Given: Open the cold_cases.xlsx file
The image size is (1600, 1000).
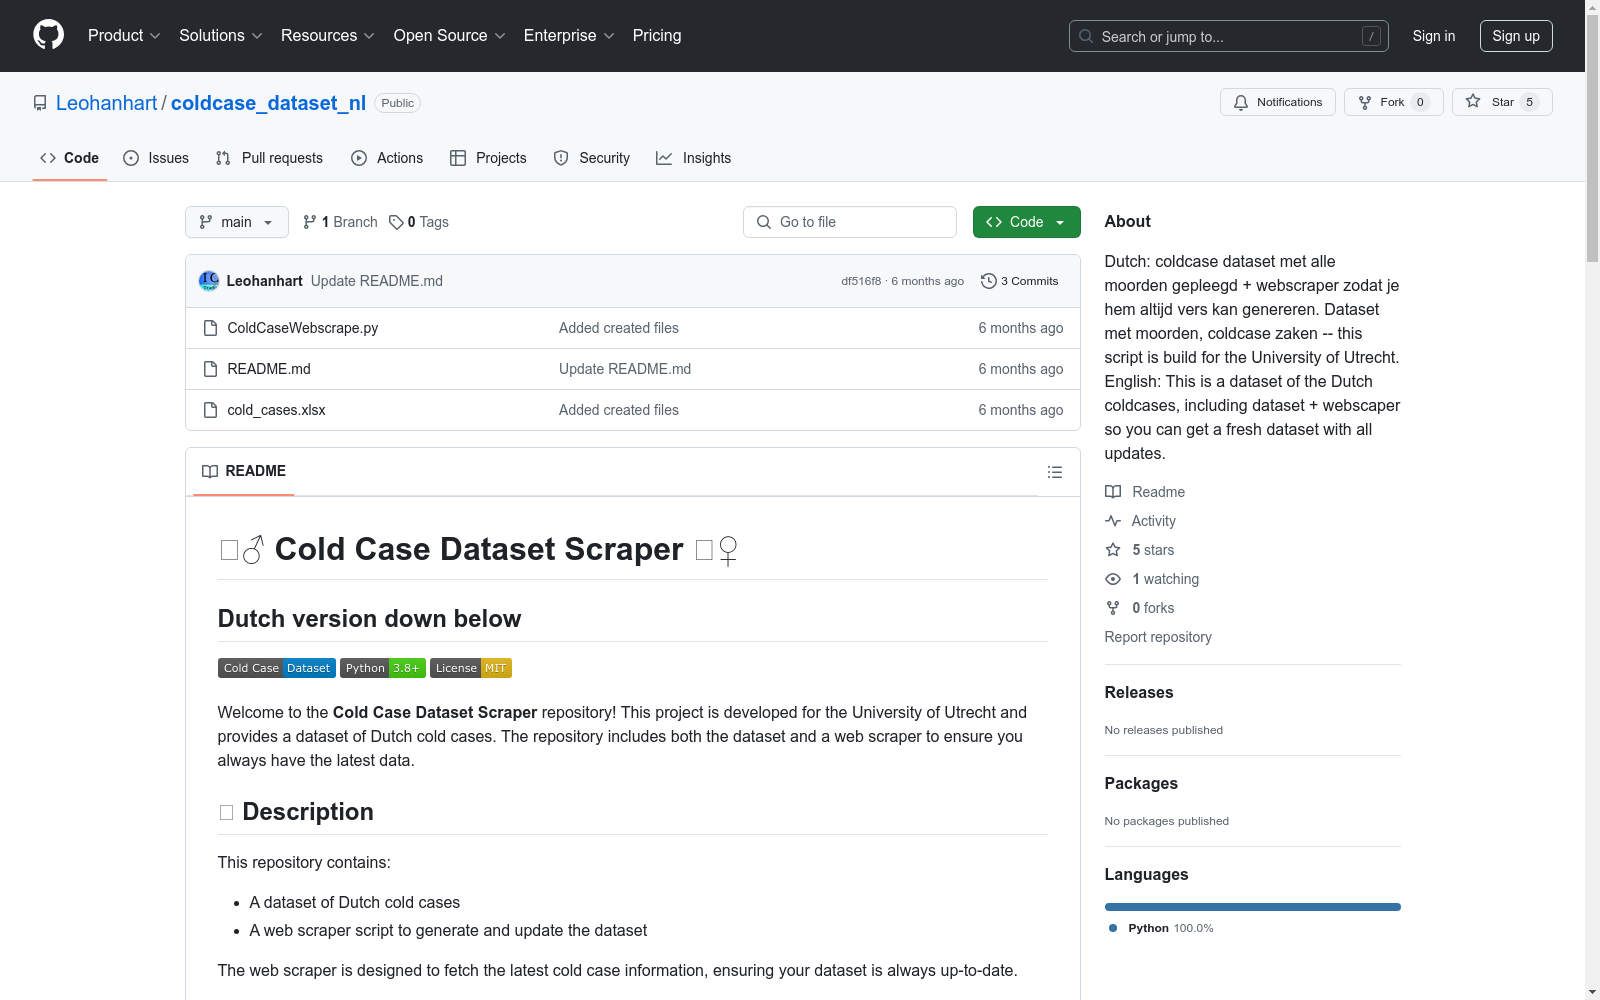Looking at the screenshot, I should 276,410.
